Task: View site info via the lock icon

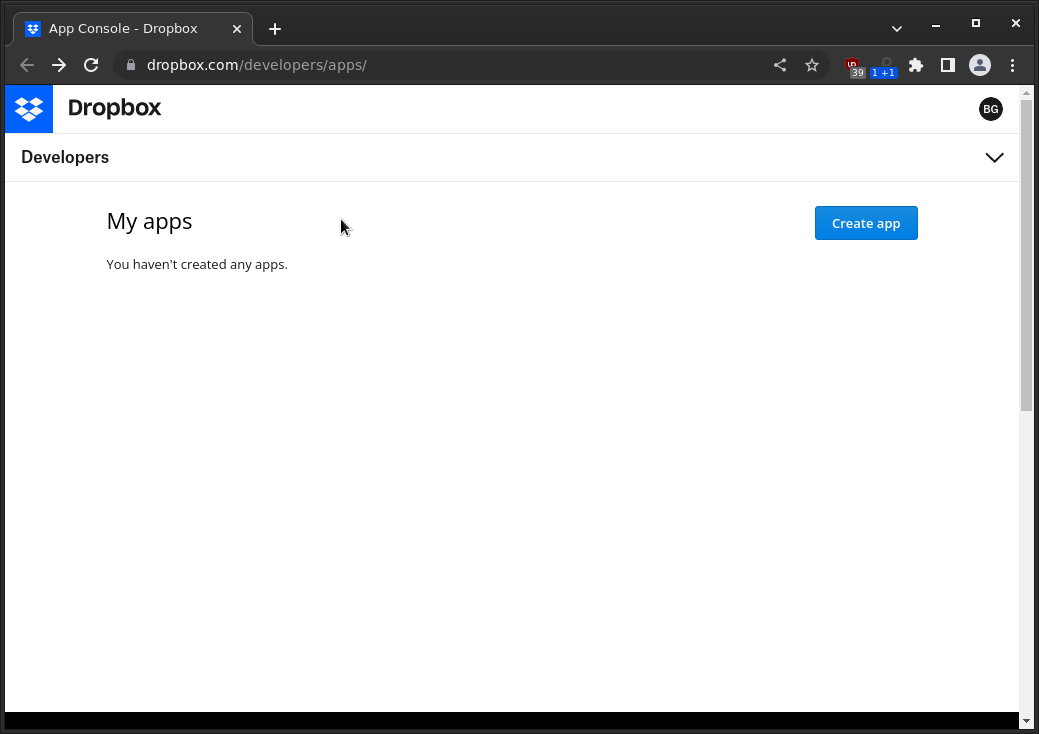Action: coord(131,65)
